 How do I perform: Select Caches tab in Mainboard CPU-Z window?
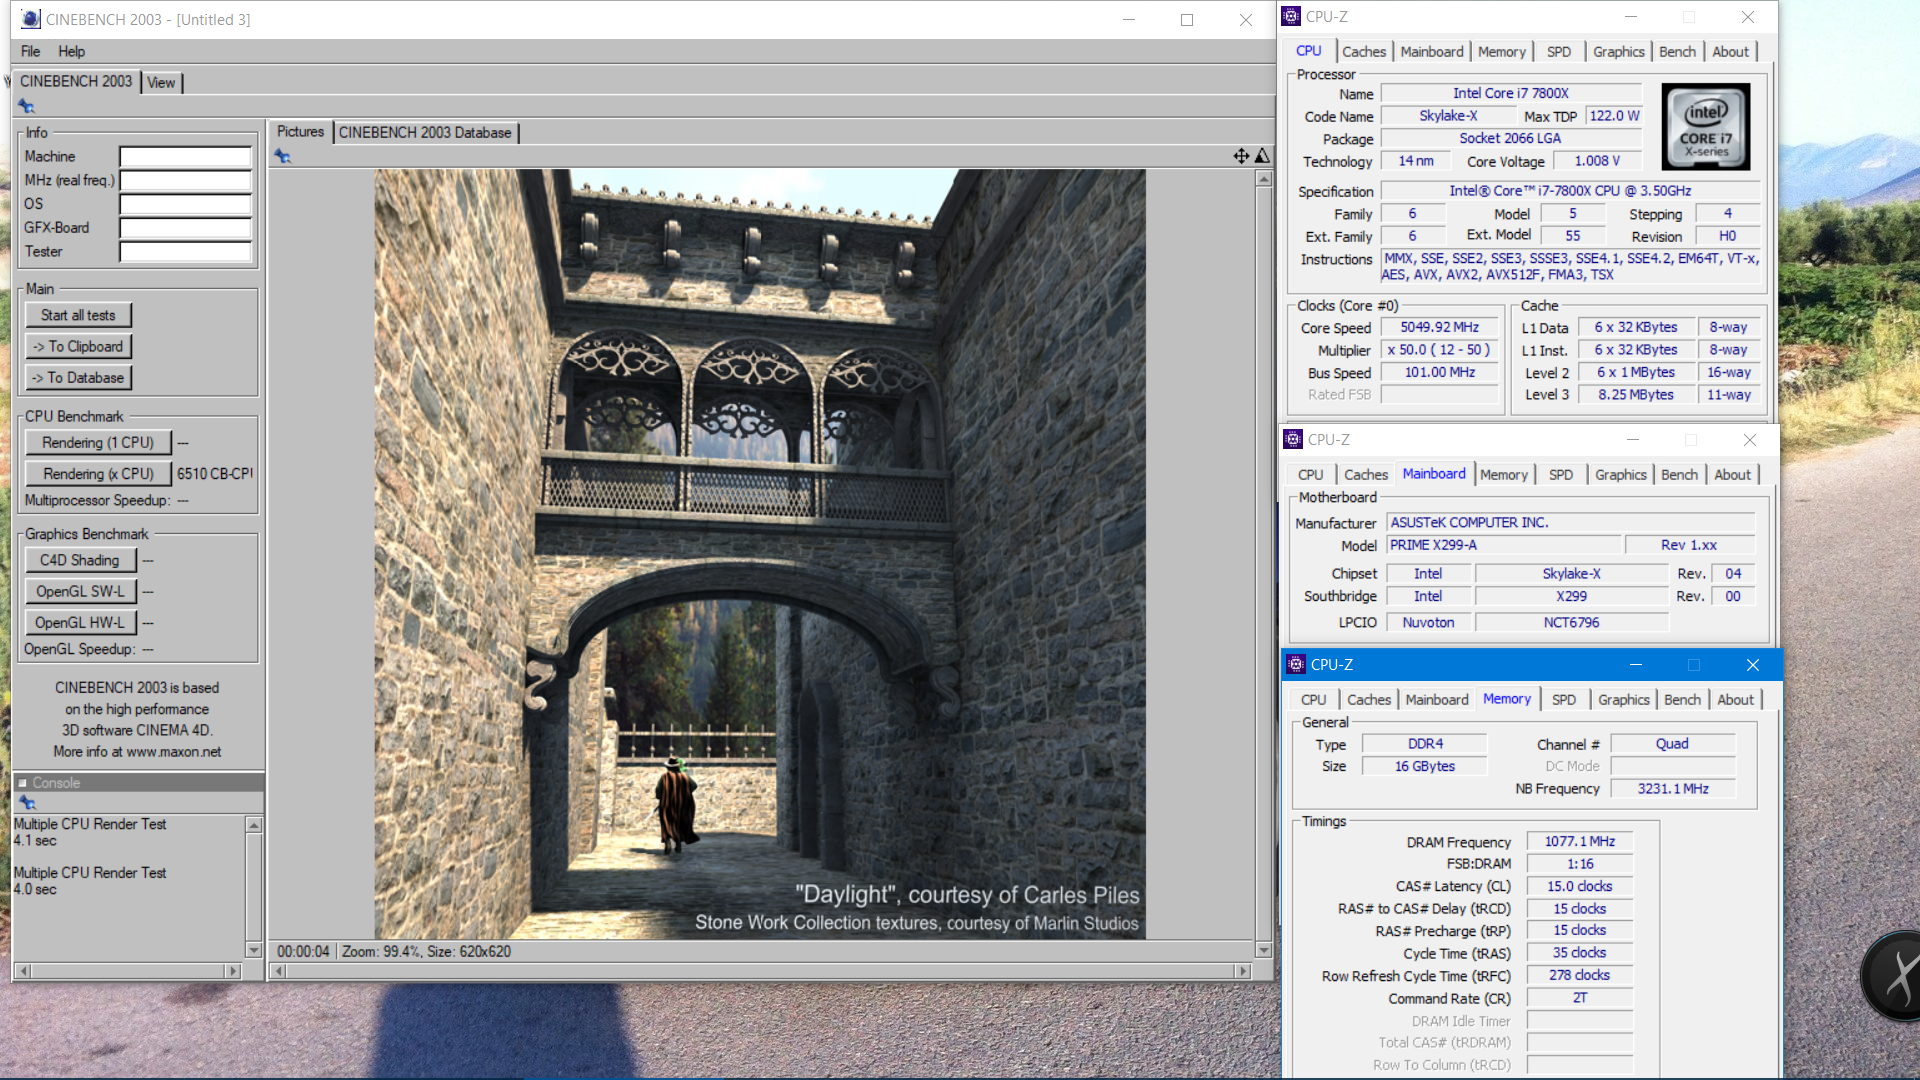coord(1366,475)
